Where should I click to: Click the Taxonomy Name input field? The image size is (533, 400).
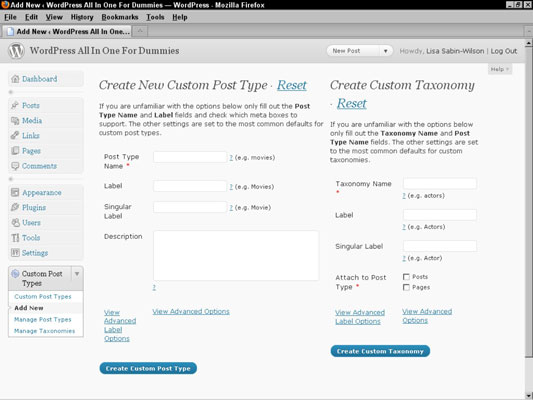pyautogui.click(x=440, y=184)
